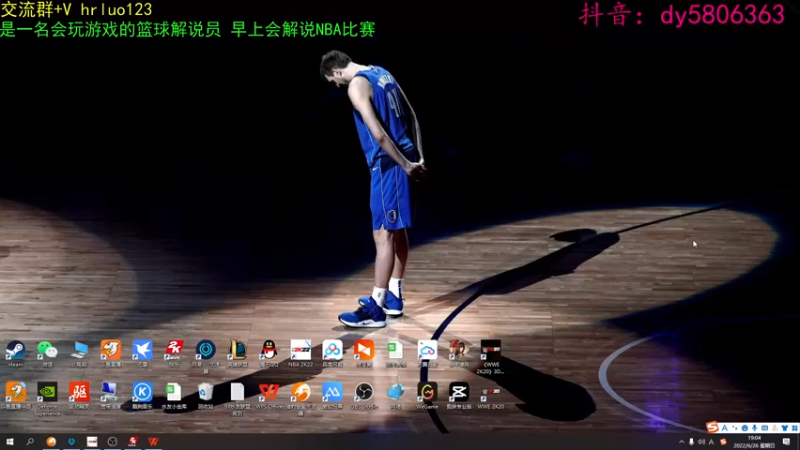Click the Sogou S icon in tray
This screenshot has width=800, height=450.
coord(722,442)
